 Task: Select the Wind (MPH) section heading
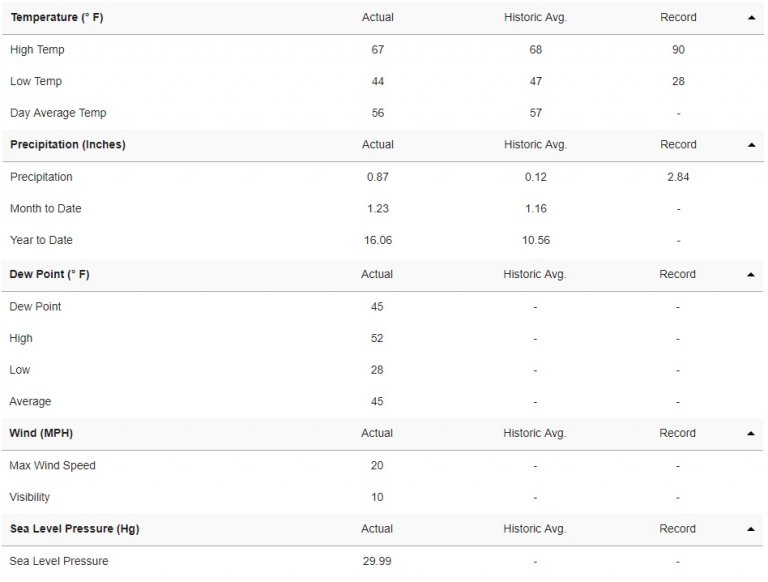coord(41,433)
